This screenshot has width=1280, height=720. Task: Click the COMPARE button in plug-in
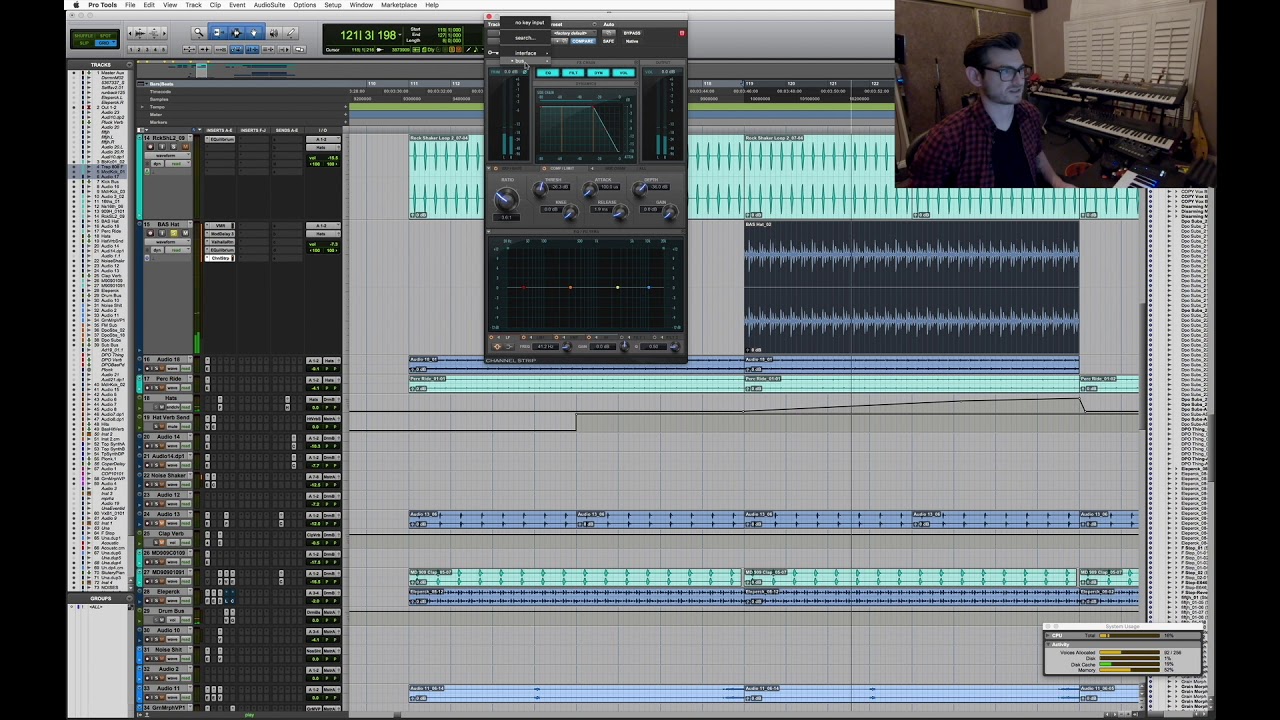583,41
